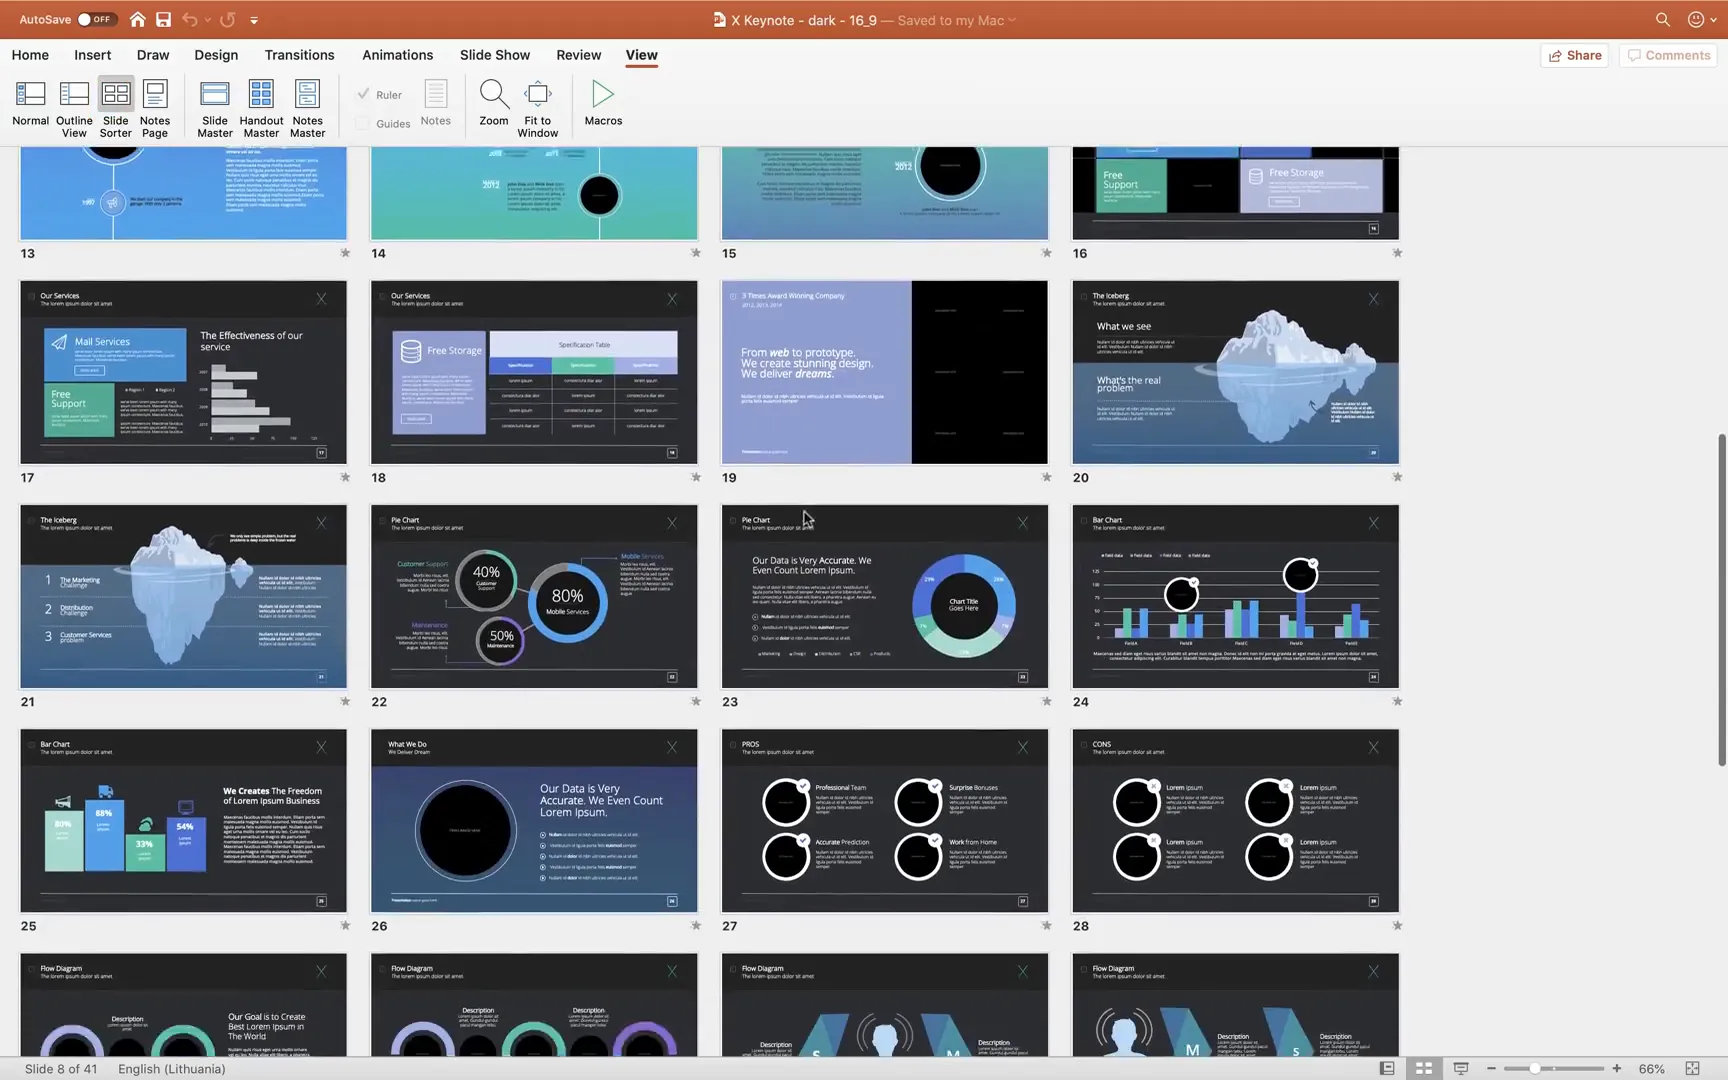
Task: Expand the Saved to my Mac dropdown
Action: click(1011, 19)
